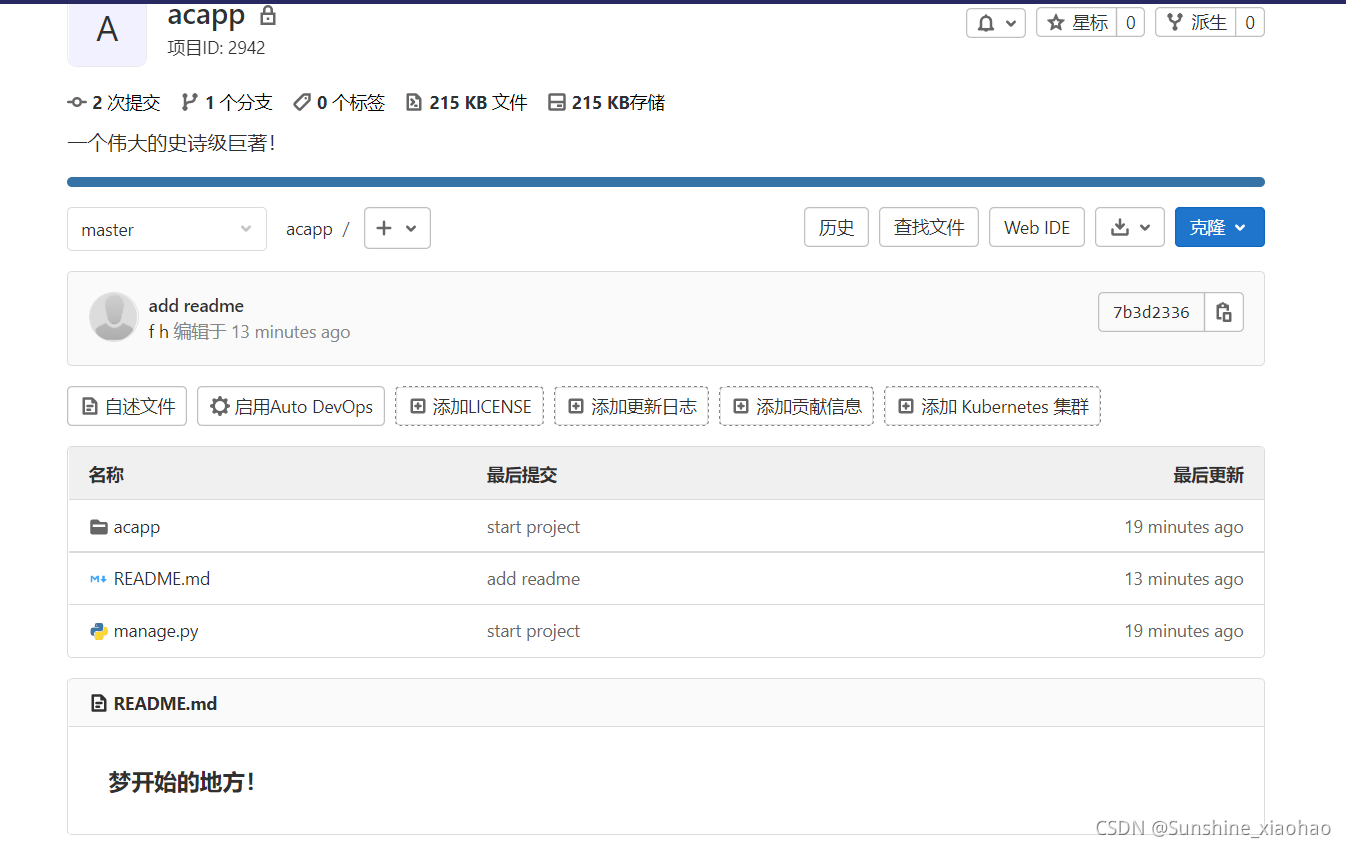Click the 最后更新 column header
Image resolution: width=1346 pixels, height=848 pixels.
point(1208,475)
